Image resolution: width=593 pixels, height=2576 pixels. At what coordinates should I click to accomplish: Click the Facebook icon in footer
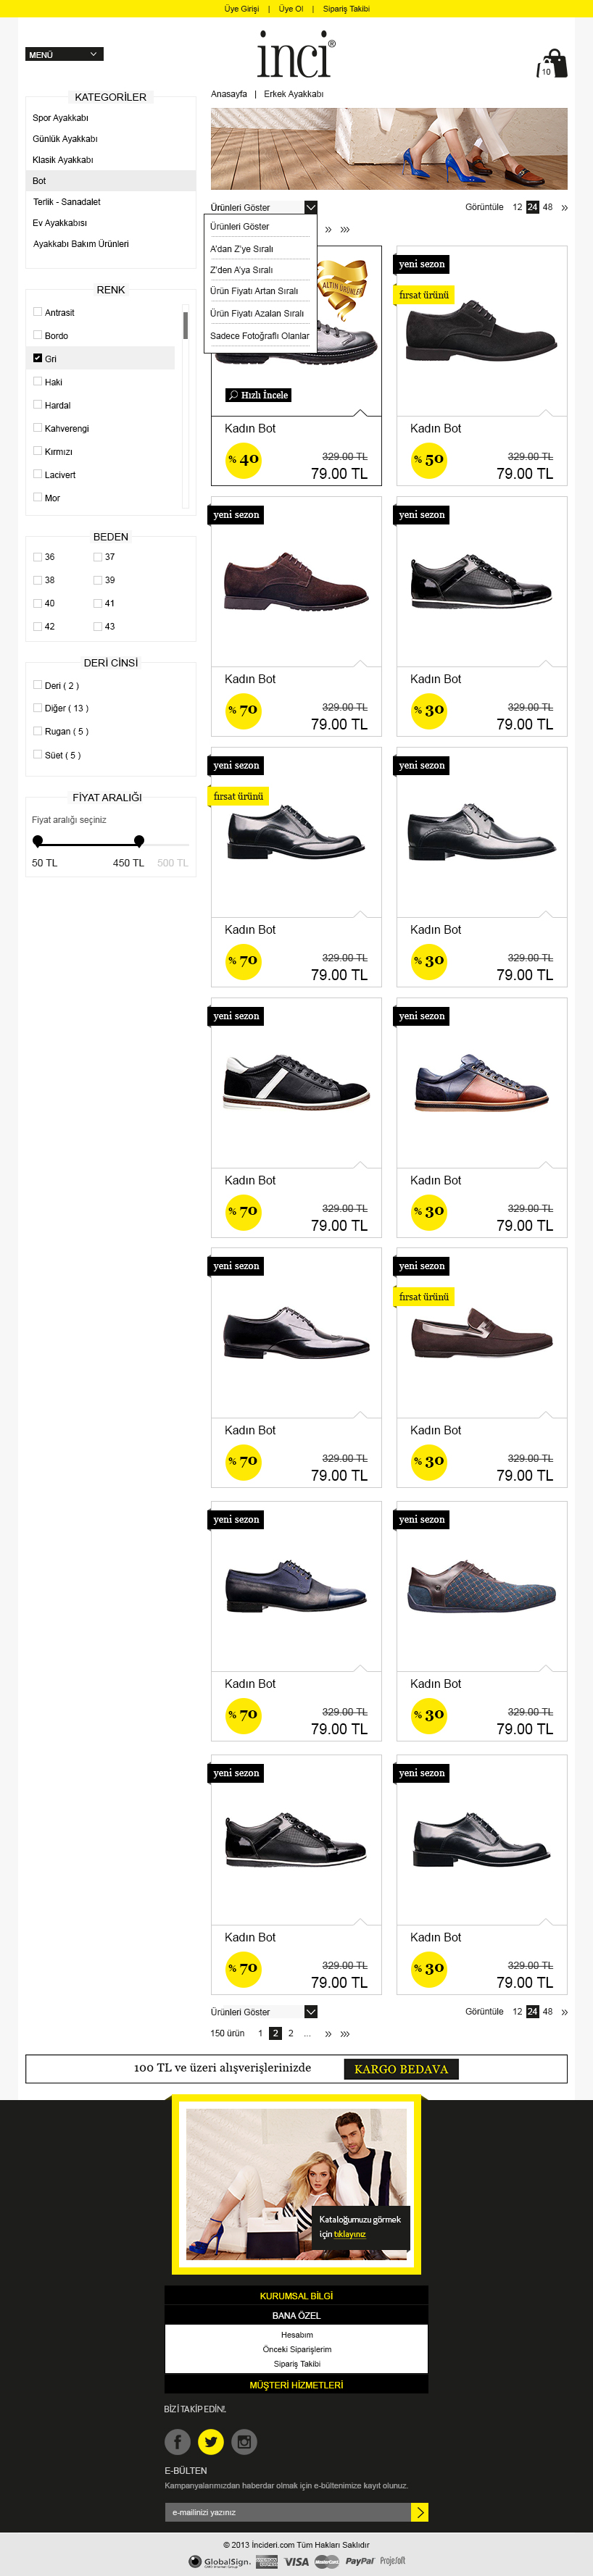tap(177, 2441)
